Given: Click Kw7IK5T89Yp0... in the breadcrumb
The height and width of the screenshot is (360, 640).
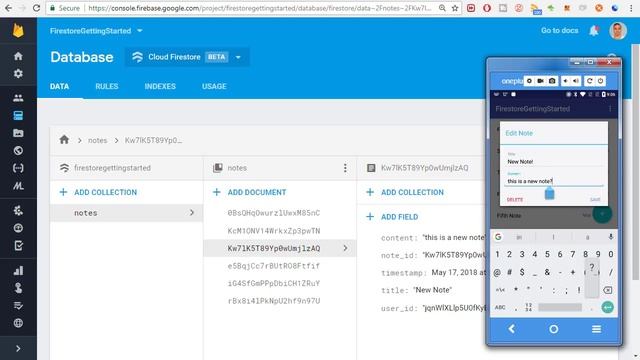Looking at the screenshot, I should (153, 140).
